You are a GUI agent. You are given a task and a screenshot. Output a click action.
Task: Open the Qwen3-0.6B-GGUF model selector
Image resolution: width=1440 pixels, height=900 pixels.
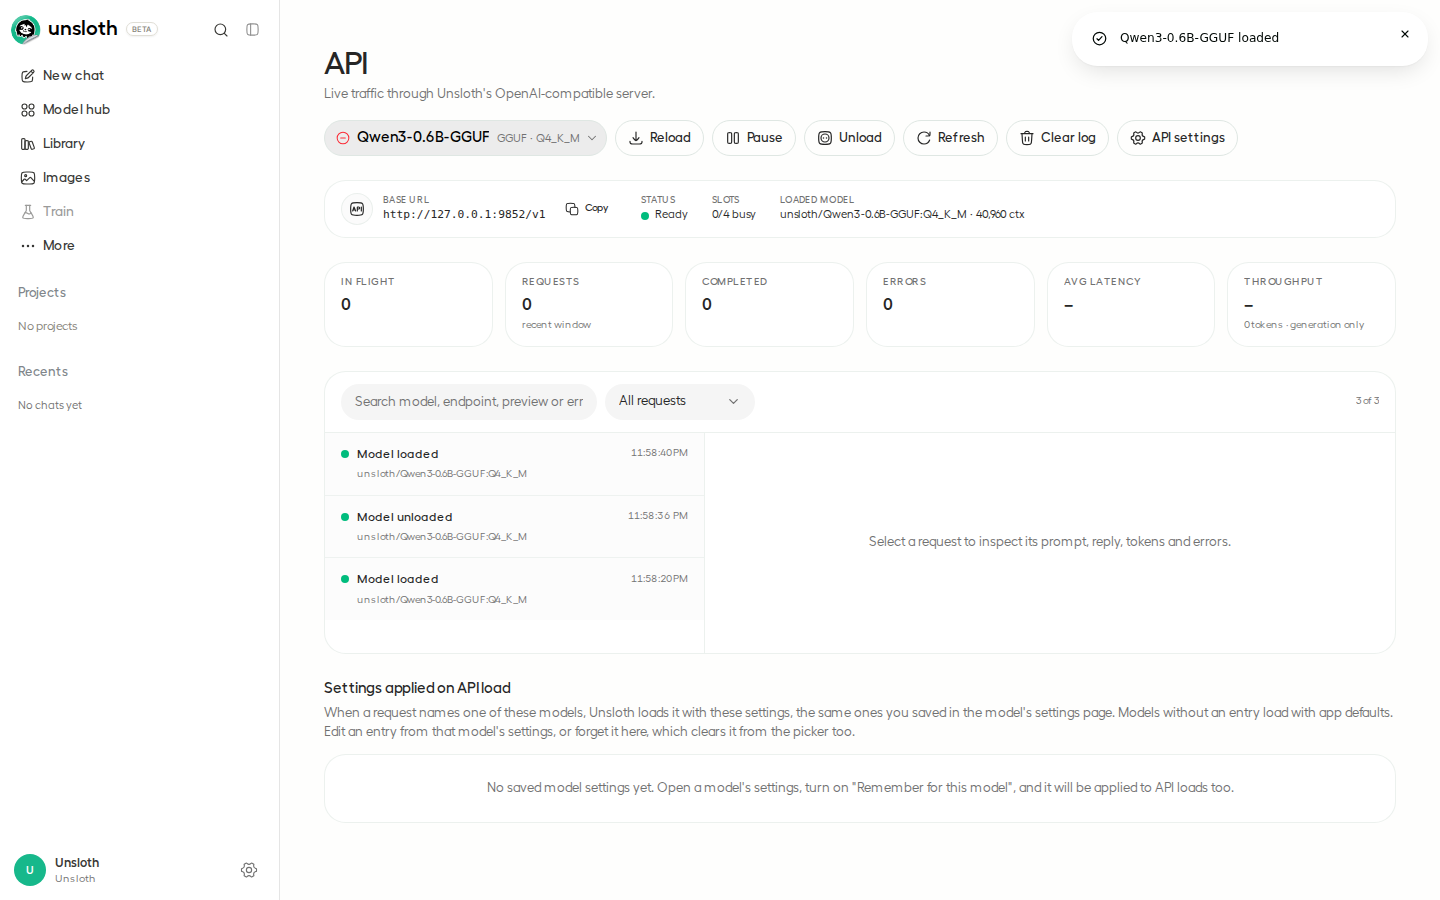[465, 138]
